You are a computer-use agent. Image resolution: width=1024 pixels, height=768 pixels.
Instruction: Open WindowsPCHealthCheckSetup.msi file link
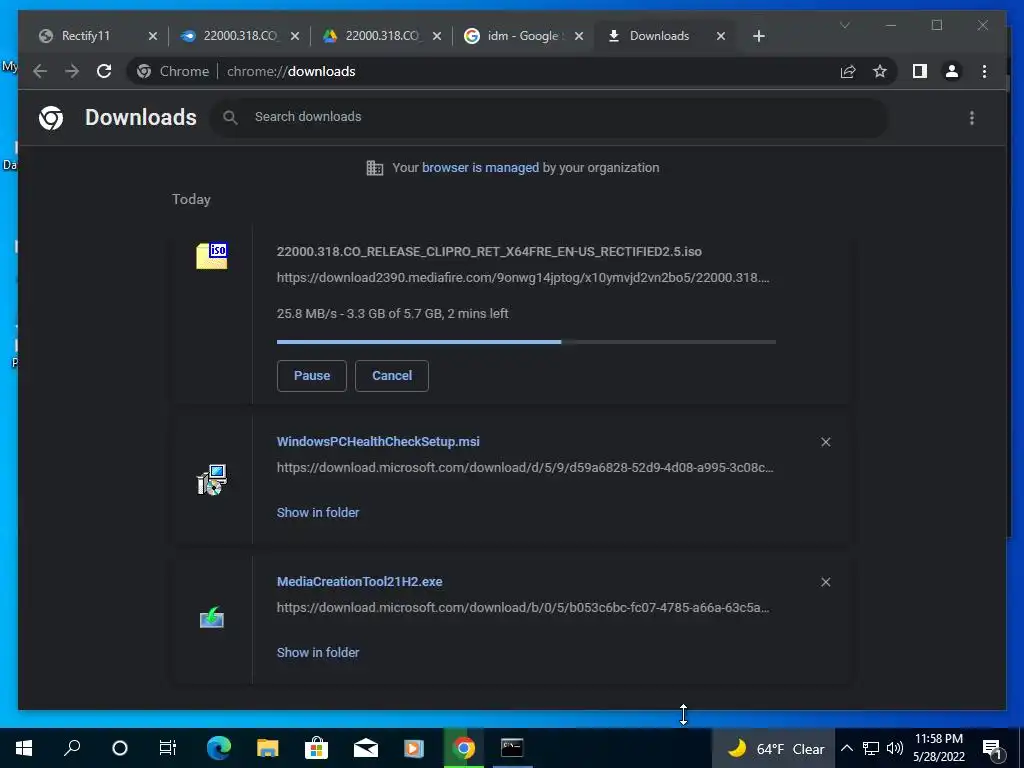click(x=378, y=441)
